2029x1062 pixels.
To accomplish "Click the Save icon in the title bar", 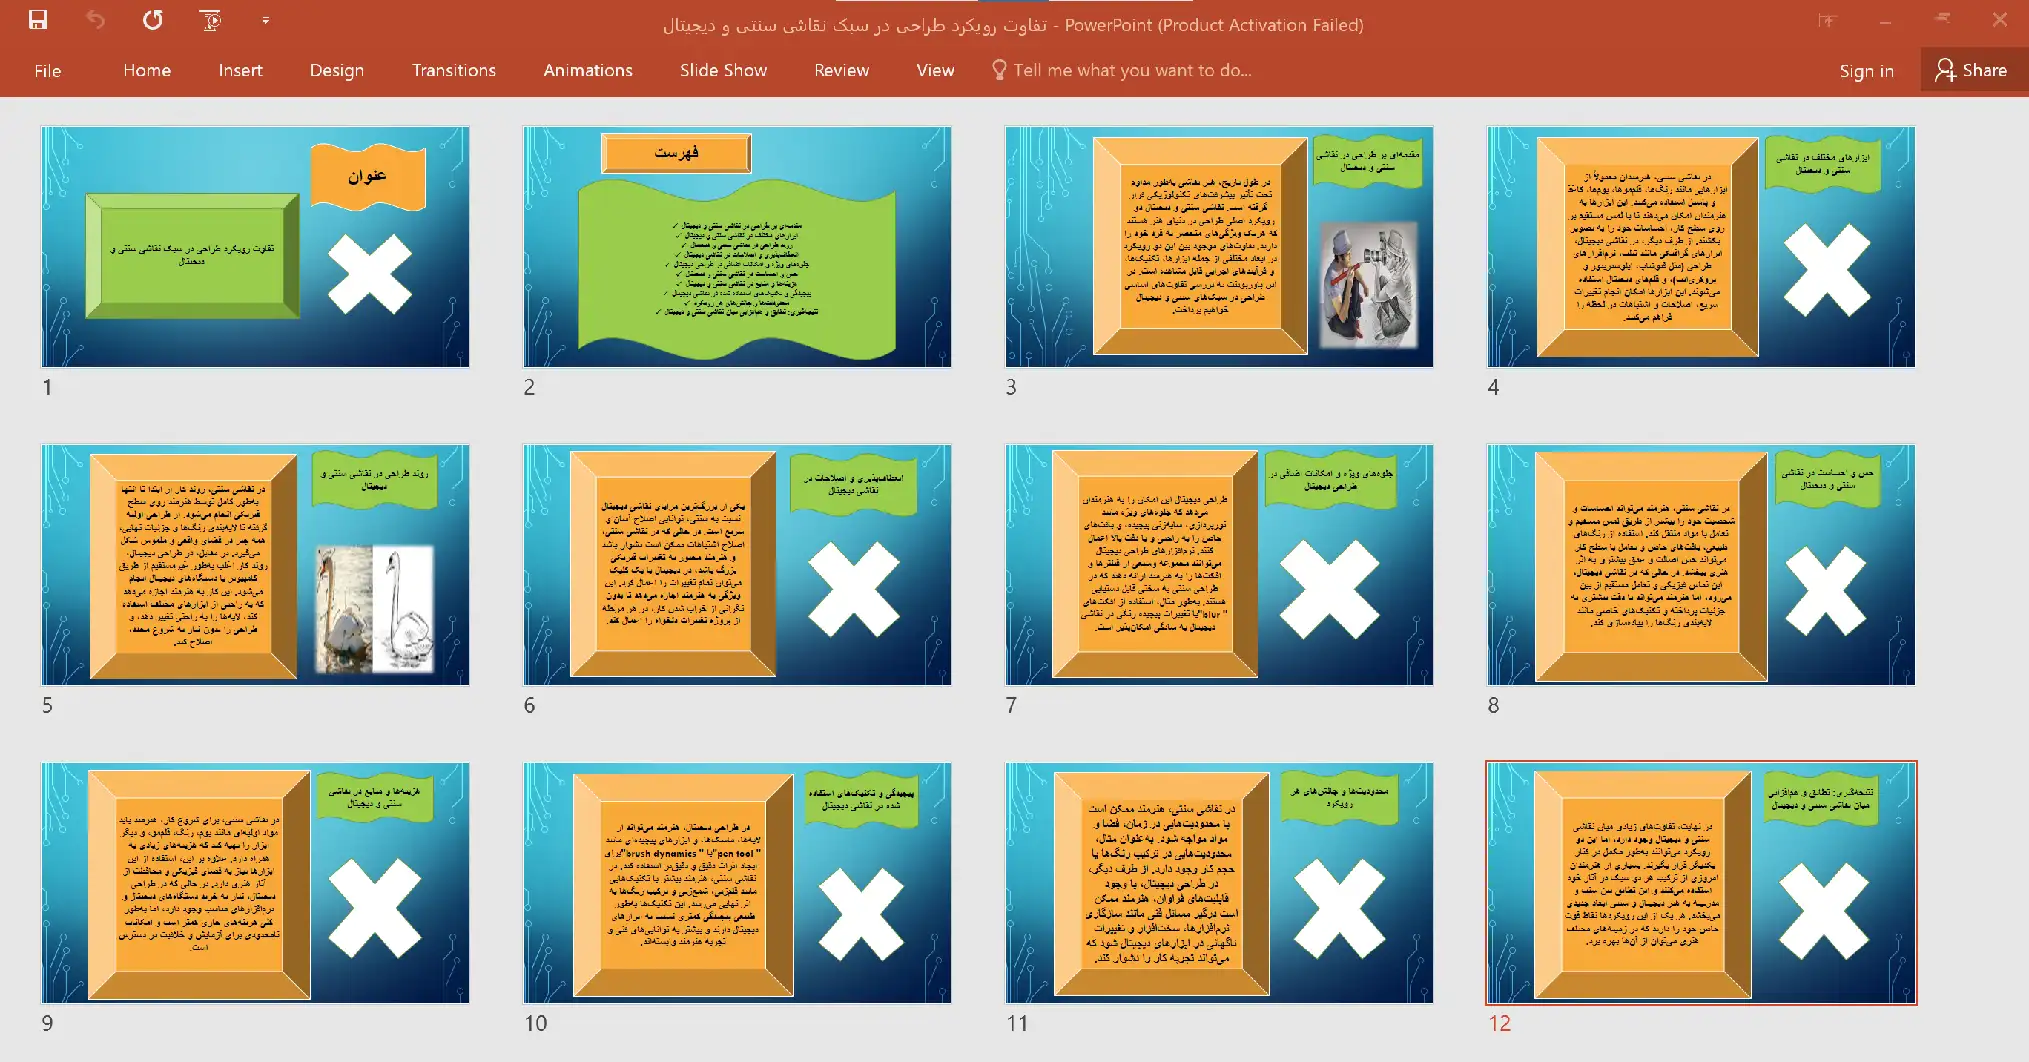I will 38,20.
